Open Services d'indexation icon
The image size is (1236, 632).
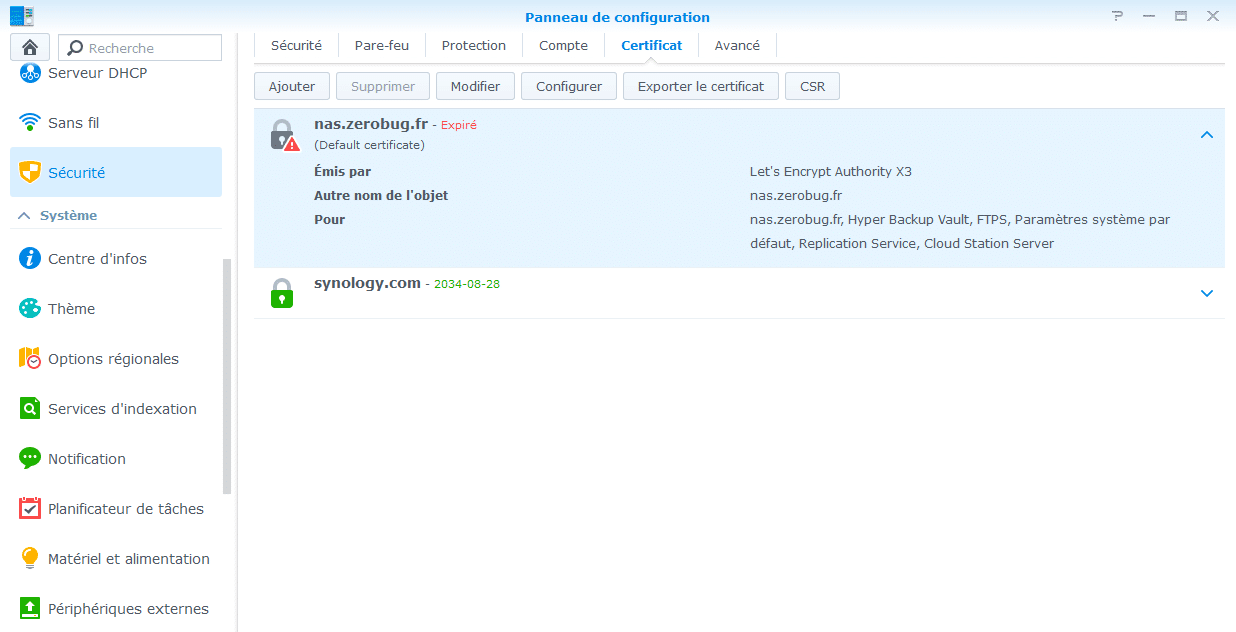tap(30, 409)
